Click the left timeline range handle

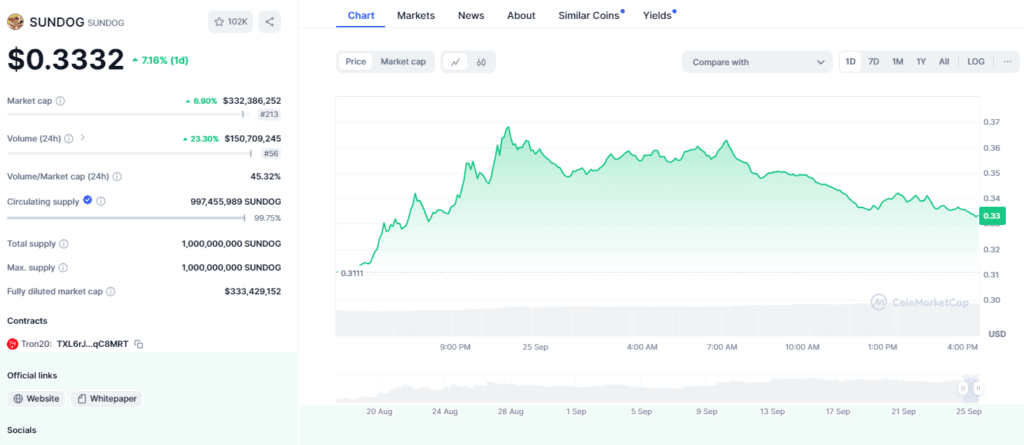tap(963, 388)
